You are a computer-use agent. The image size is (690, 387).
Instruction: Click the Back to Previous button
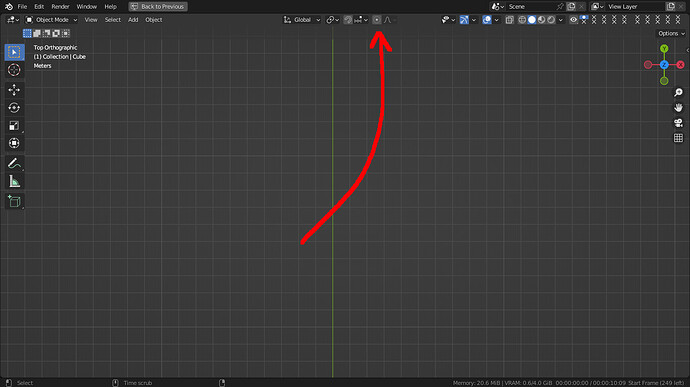pyautogui.click(x=158, y=7)
